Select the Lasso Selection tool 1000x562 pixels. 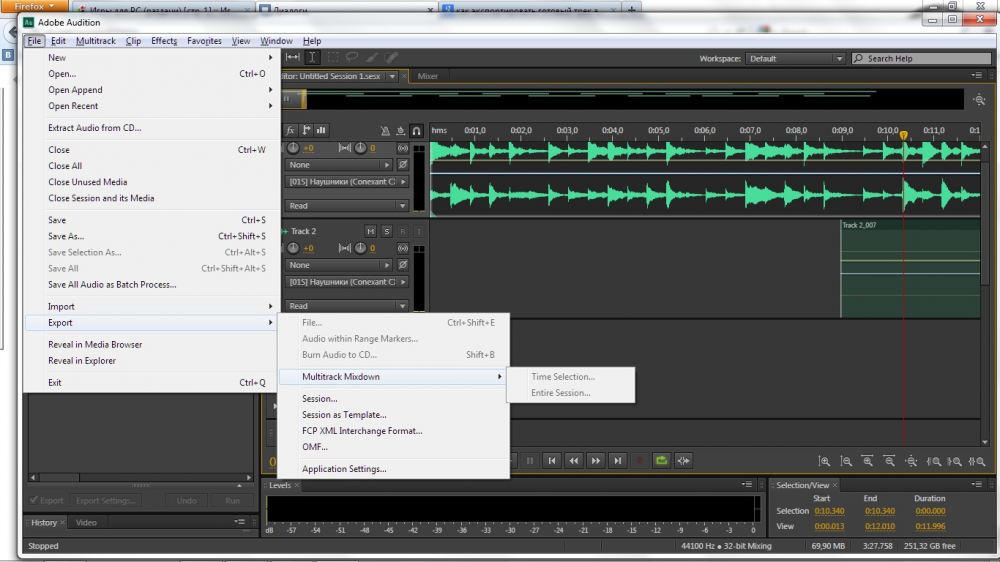352,57
